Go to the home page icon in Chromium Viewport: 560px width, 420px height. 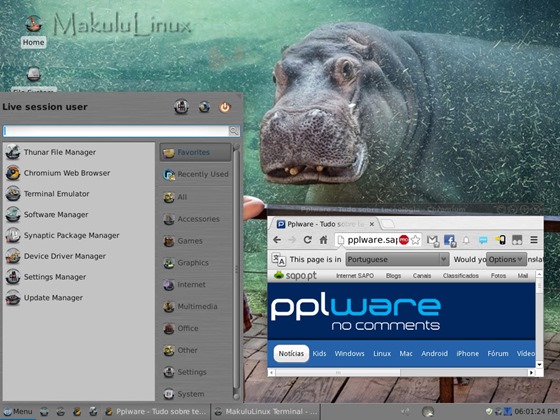324,240
